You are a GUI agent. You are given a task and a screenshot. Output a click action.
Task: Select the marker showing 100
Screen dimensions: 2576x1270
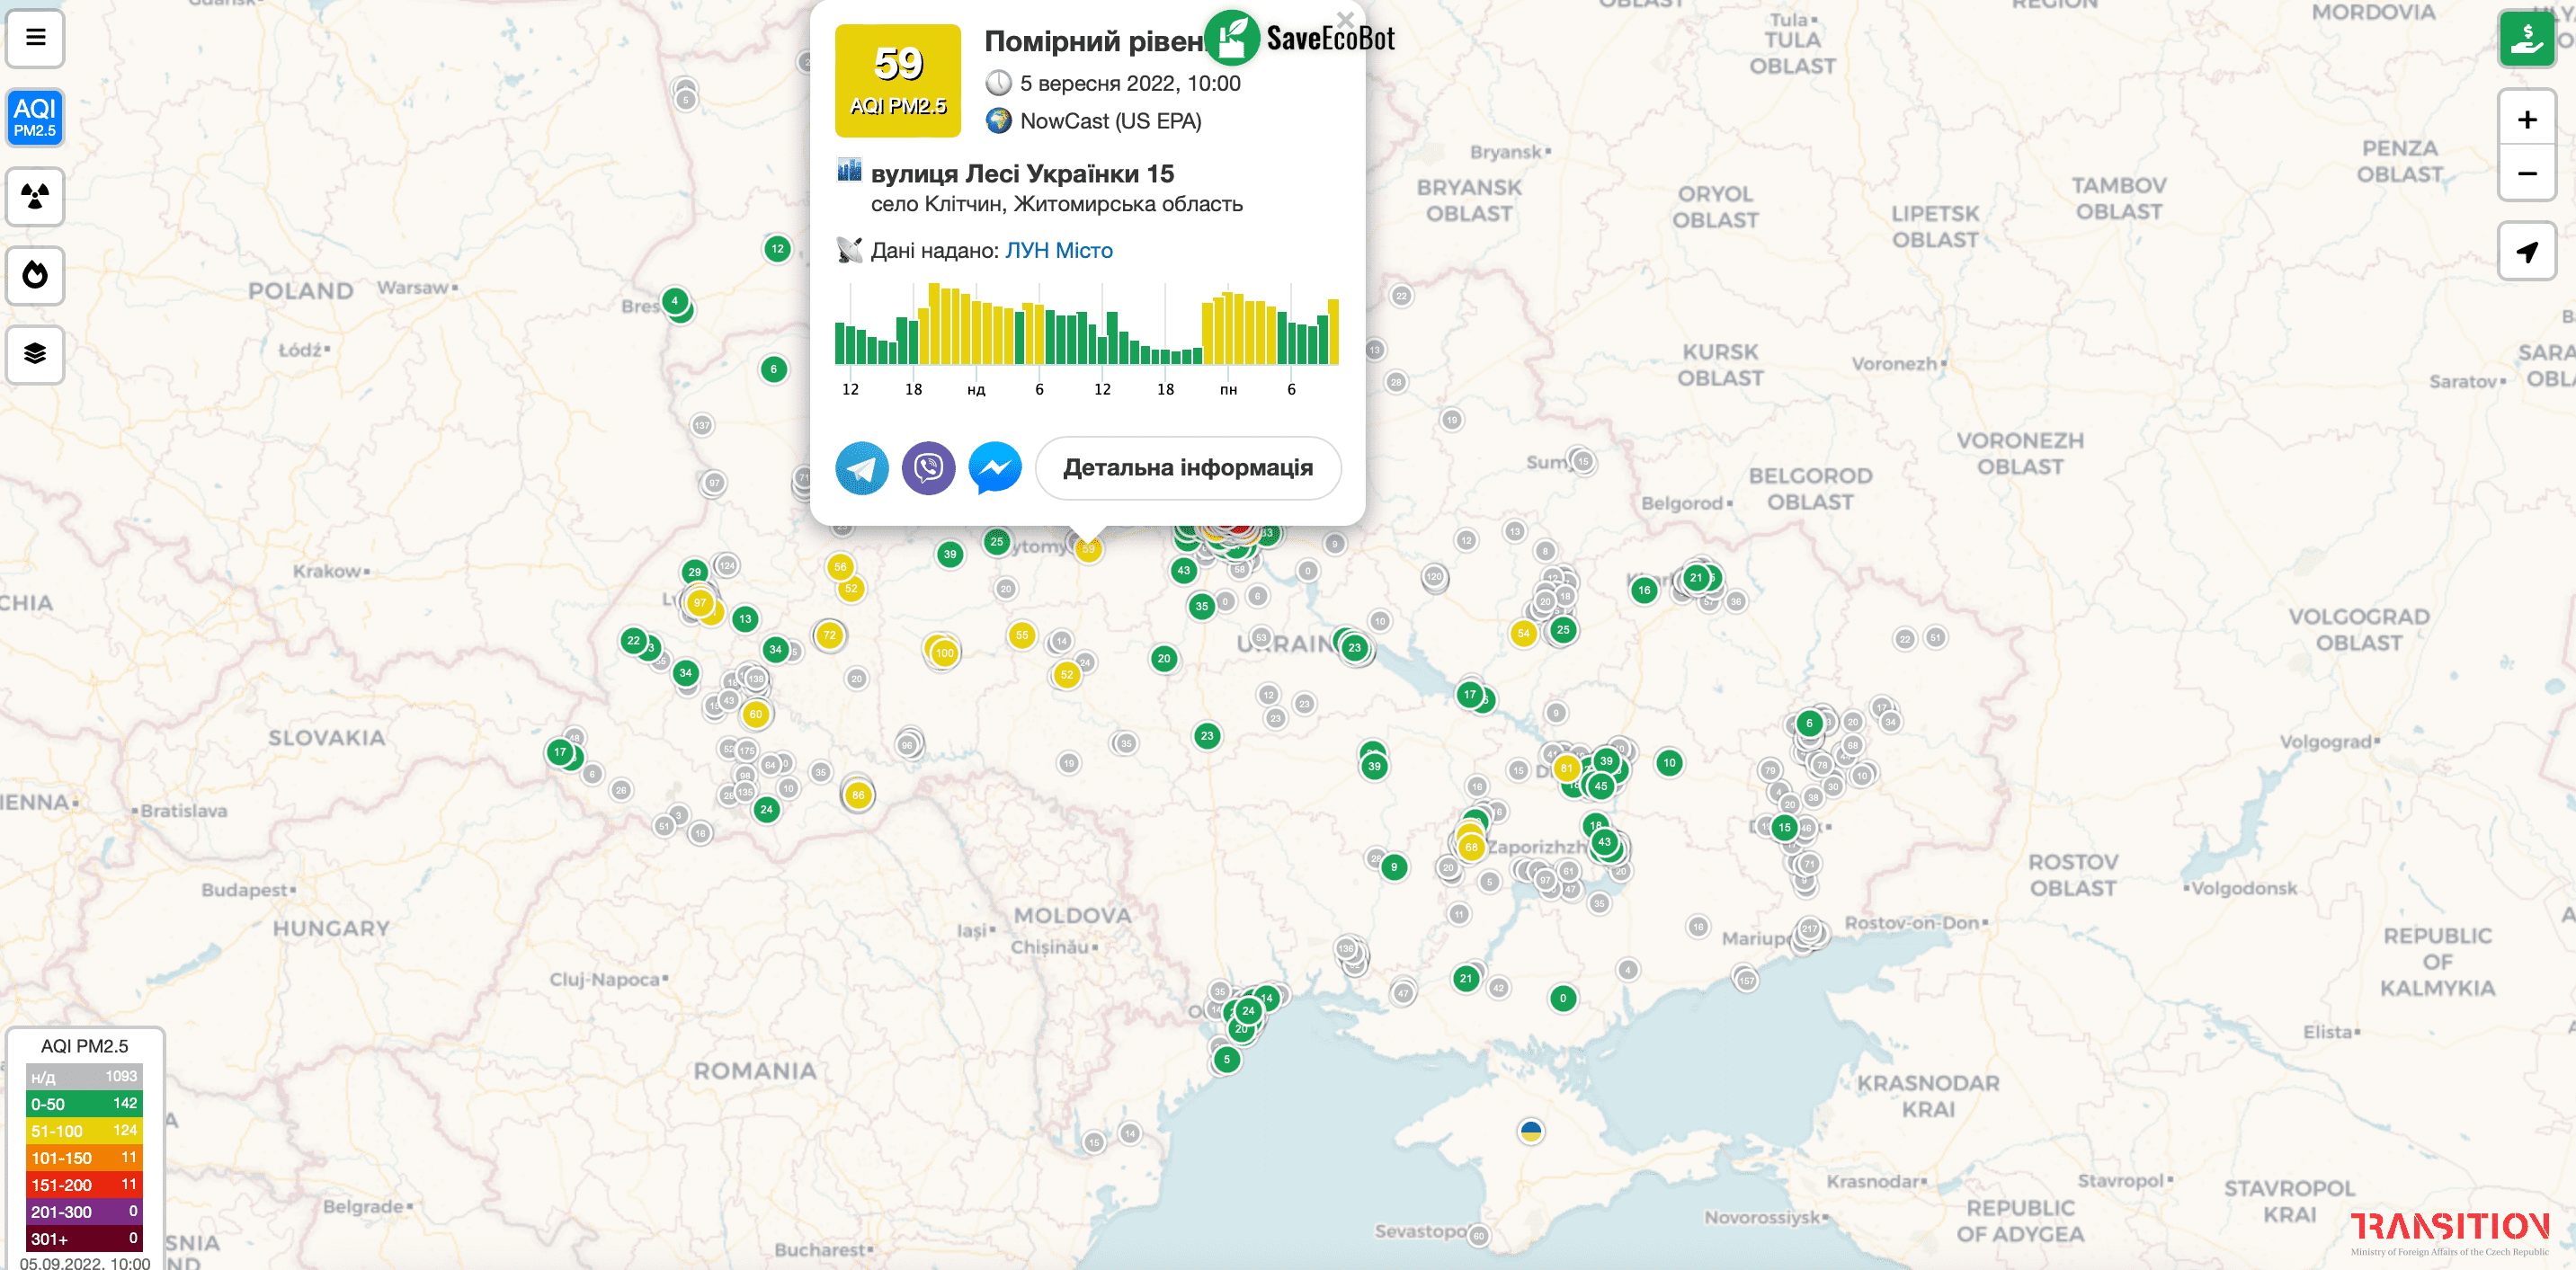click(x=944, y=653)
